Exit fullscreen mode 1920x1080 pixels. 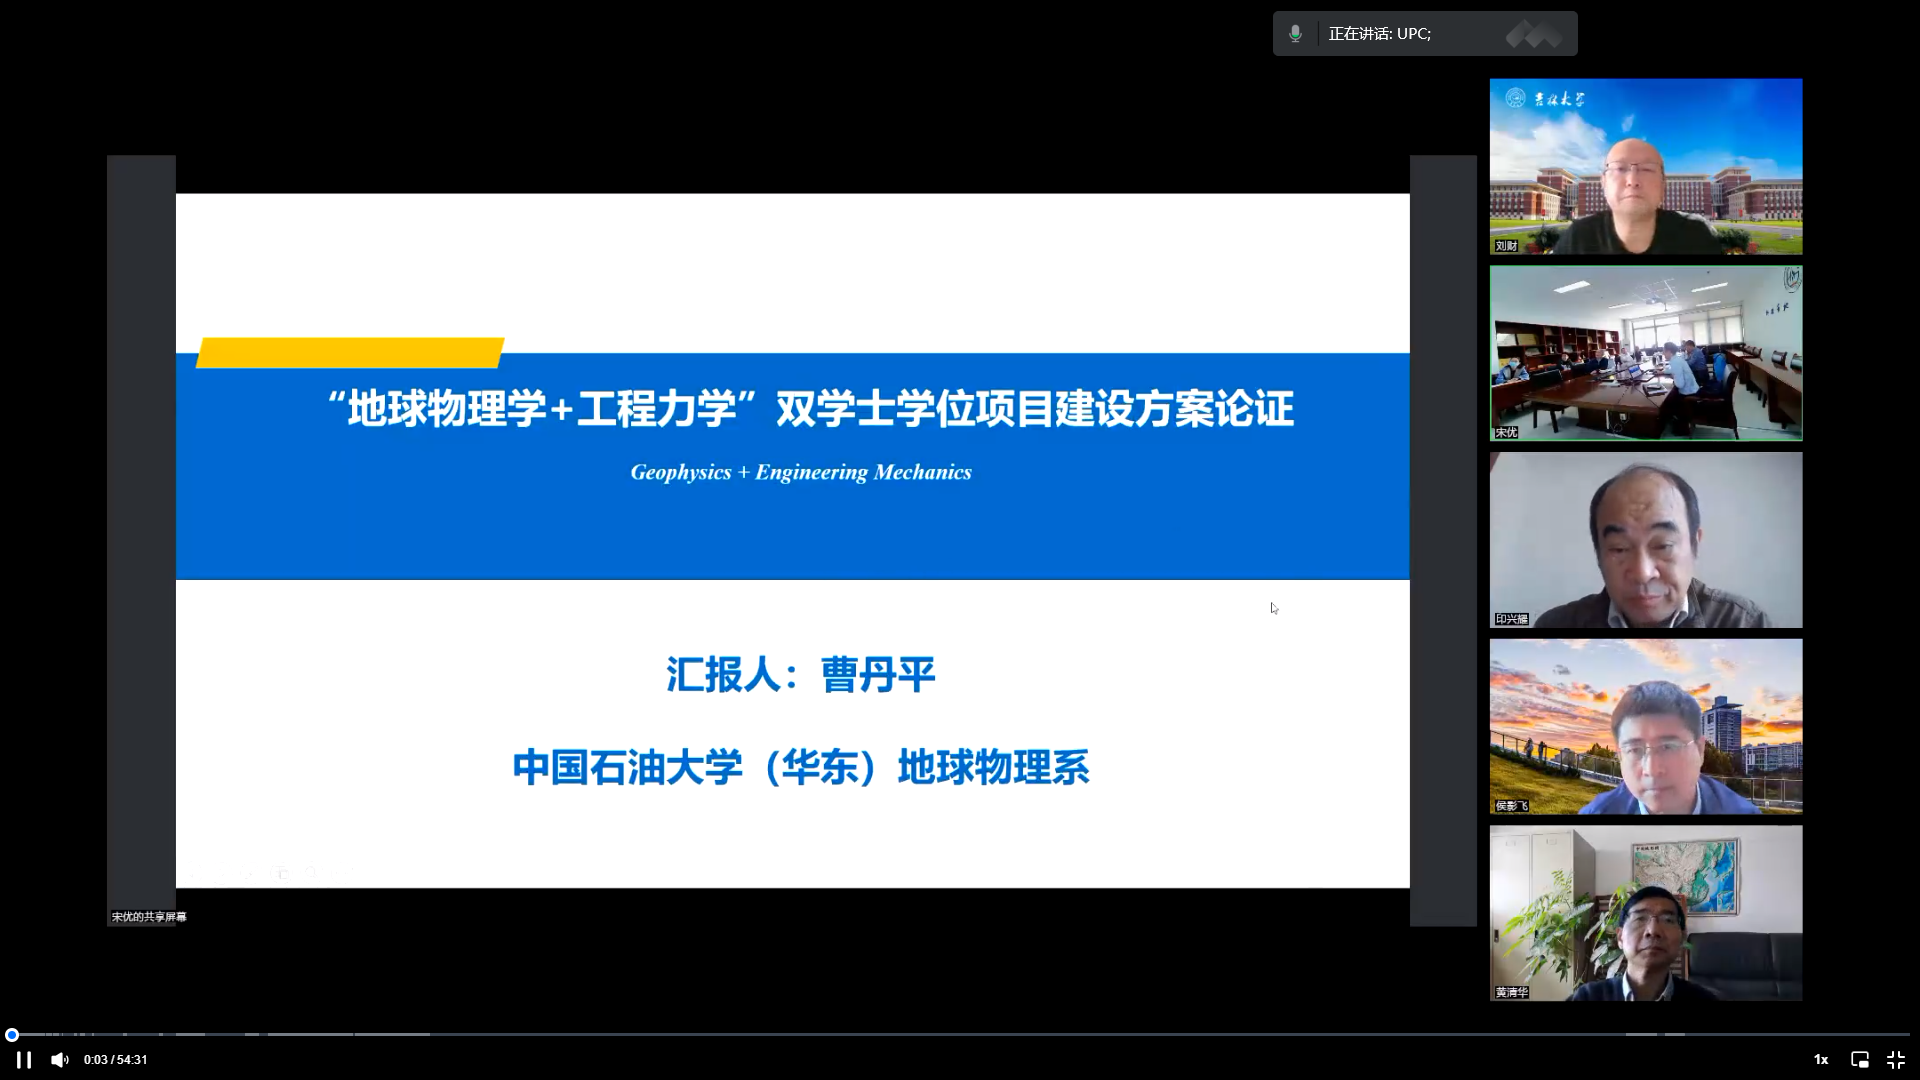click(1895, 1059)
